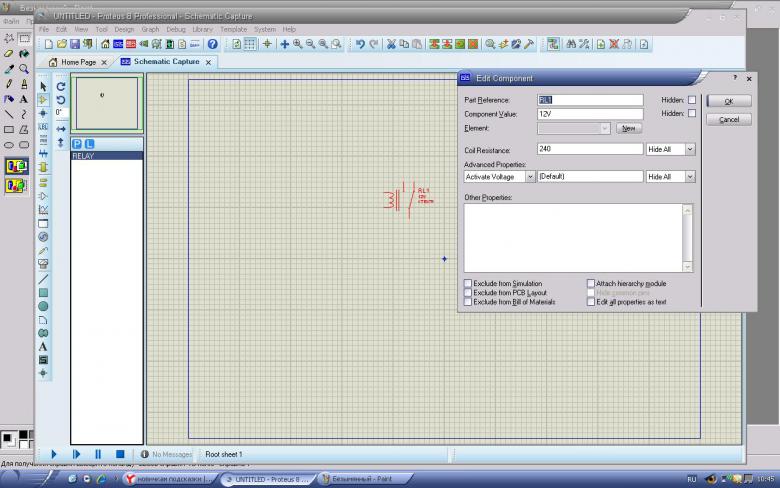Click the Zoom In magnifier icon
This screenshot has height=488, width=780.
[297, 44]
